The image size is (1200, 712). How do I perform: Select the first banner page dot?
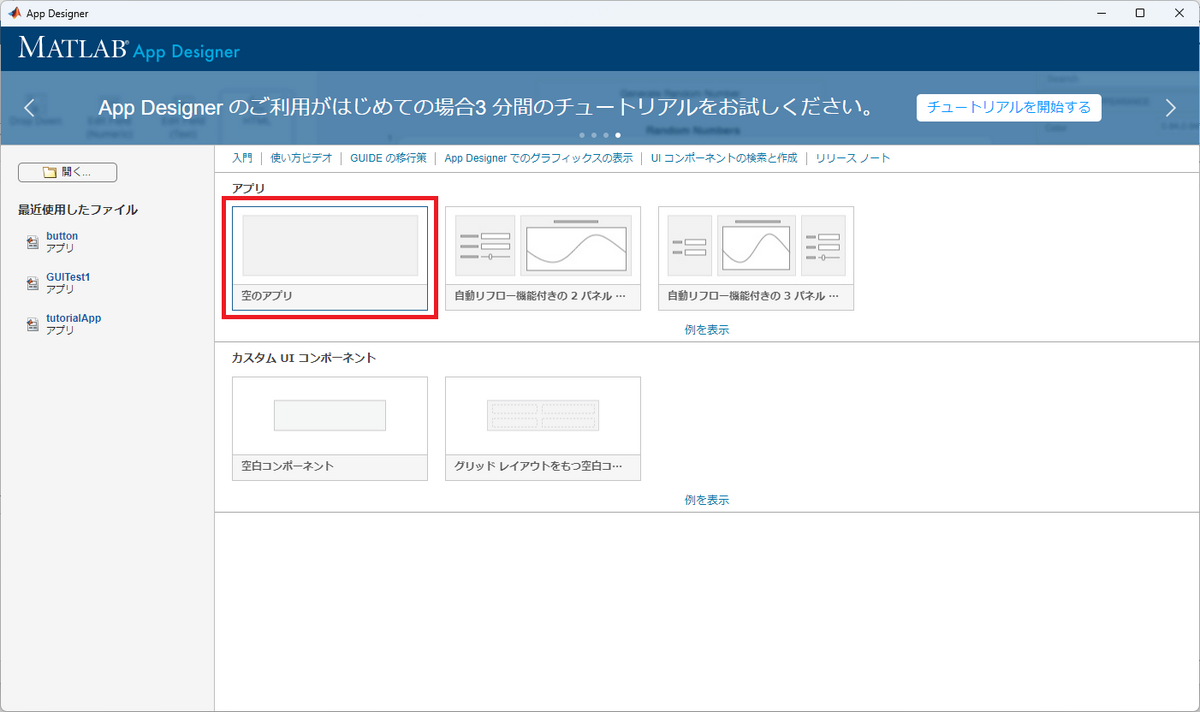pyautogui.click(x=582, y=134)
